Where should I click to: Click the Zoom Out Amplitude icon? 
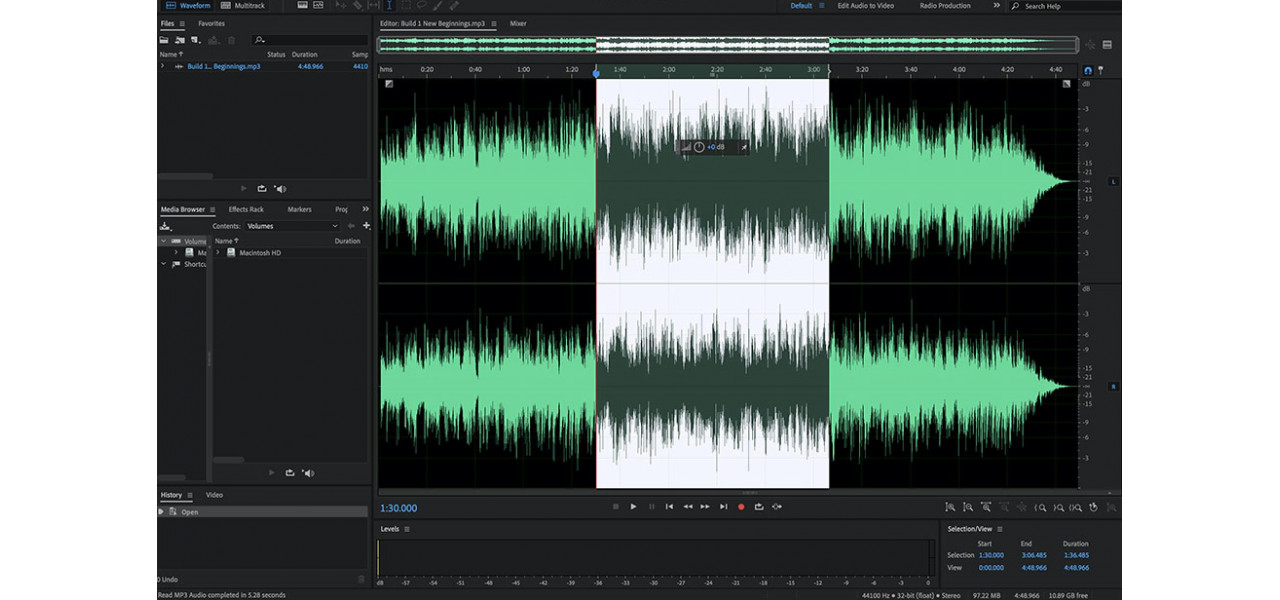click(x=968, y=507)
